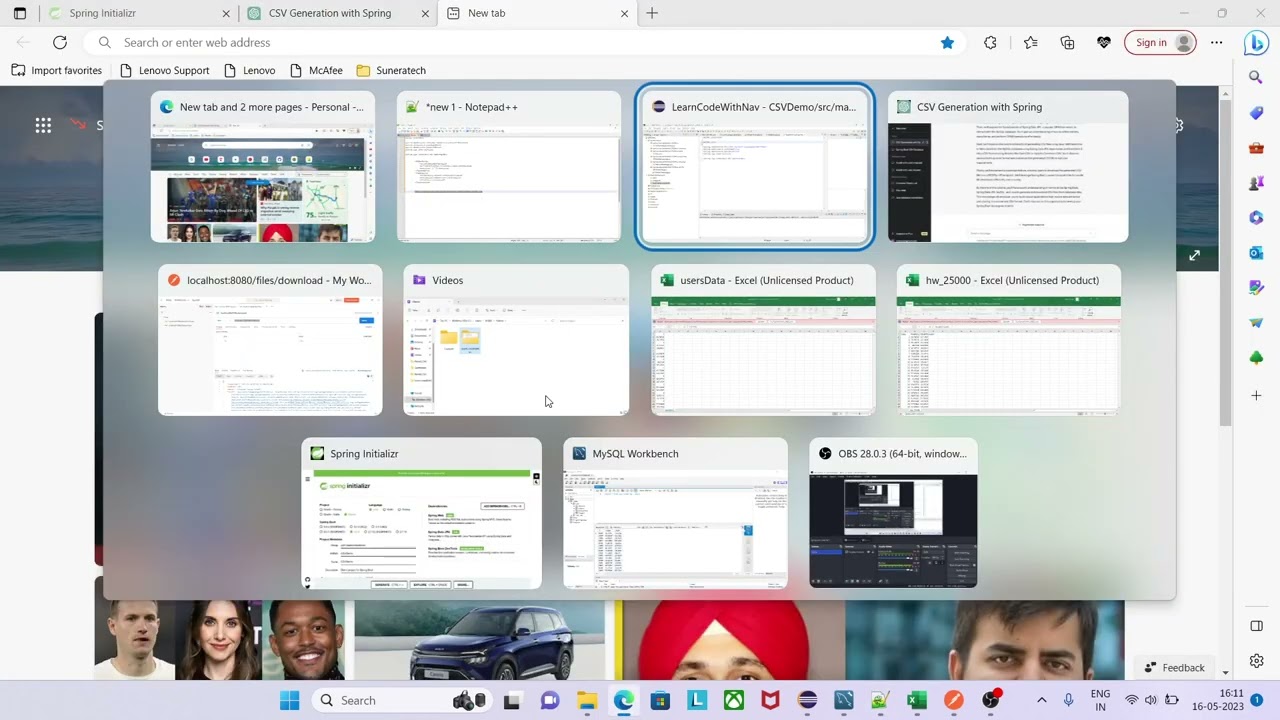Screen dimensions: 1280x720
Task: Open the Outlook icon in the Edge sidebar
Action: click(1256, 253)
